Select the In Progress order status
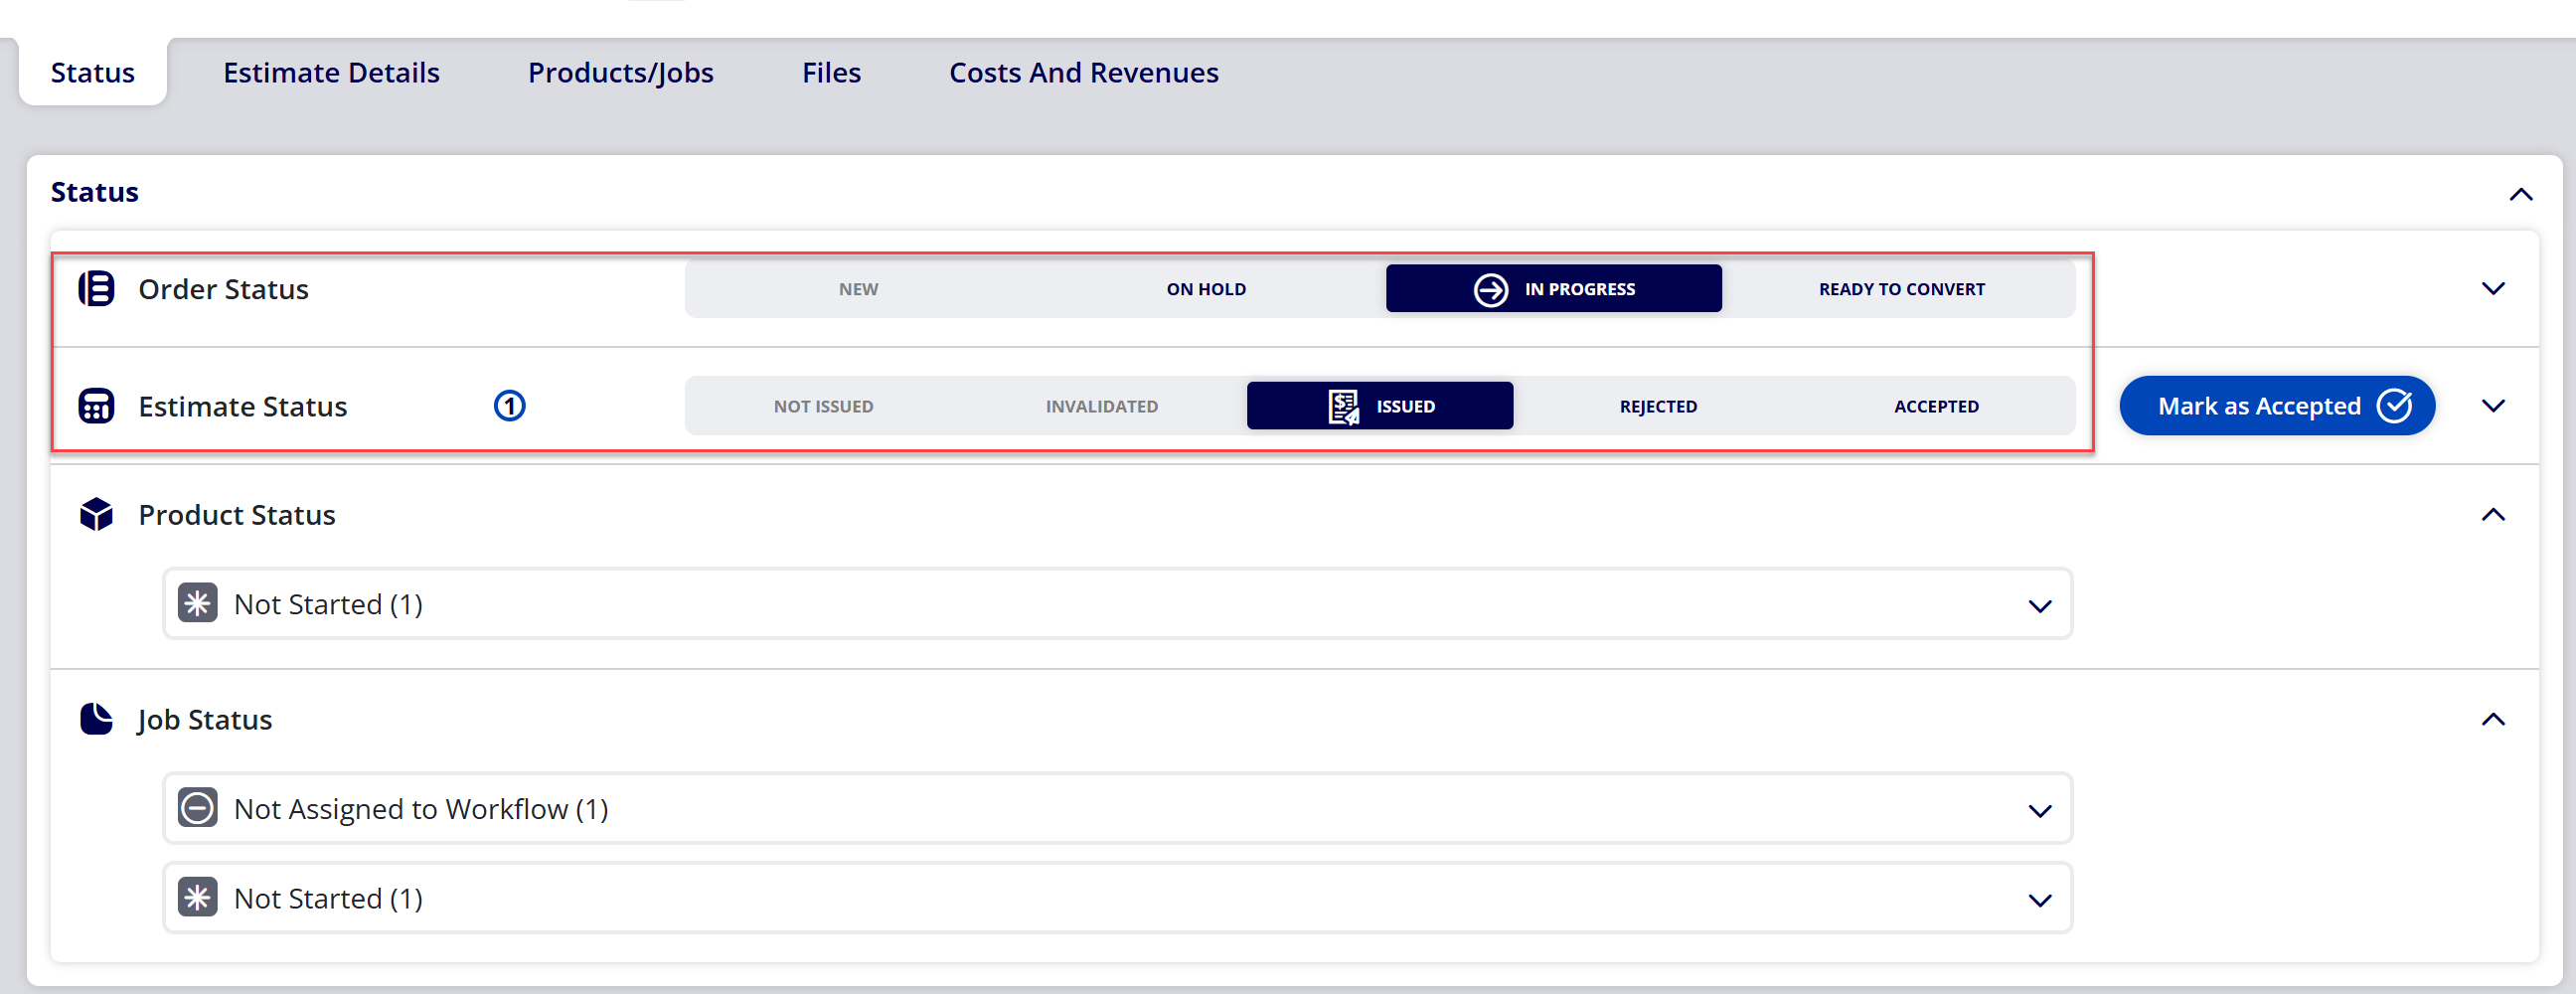 [x=1553, y=289]
